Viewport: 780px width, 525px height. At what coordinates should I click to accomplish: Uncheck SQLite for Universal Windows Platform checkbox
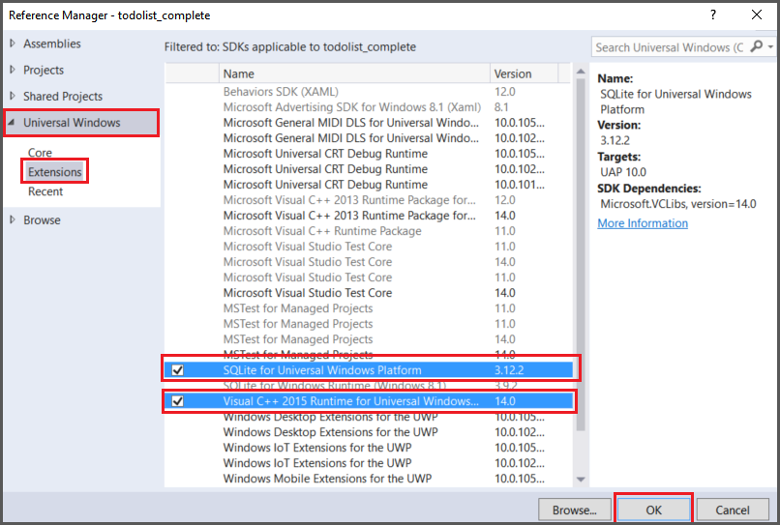pyautogui.click(x=178, y=370)
